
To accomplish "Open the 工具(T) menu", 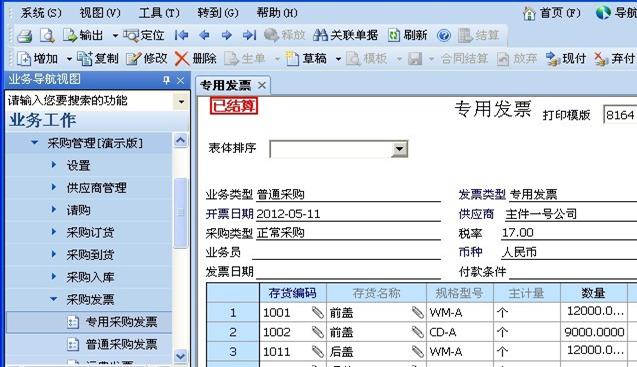I will 159,13.
